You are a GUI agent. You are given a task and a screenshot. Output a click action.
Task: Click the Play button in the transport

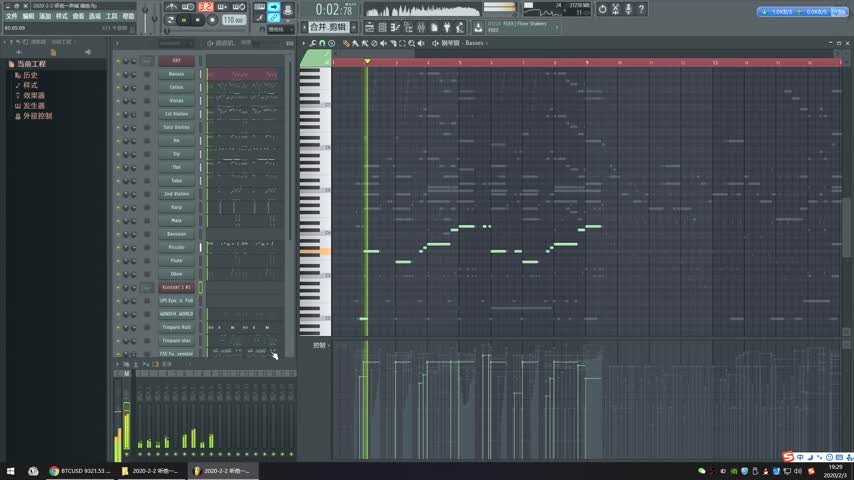pos(184,20)
